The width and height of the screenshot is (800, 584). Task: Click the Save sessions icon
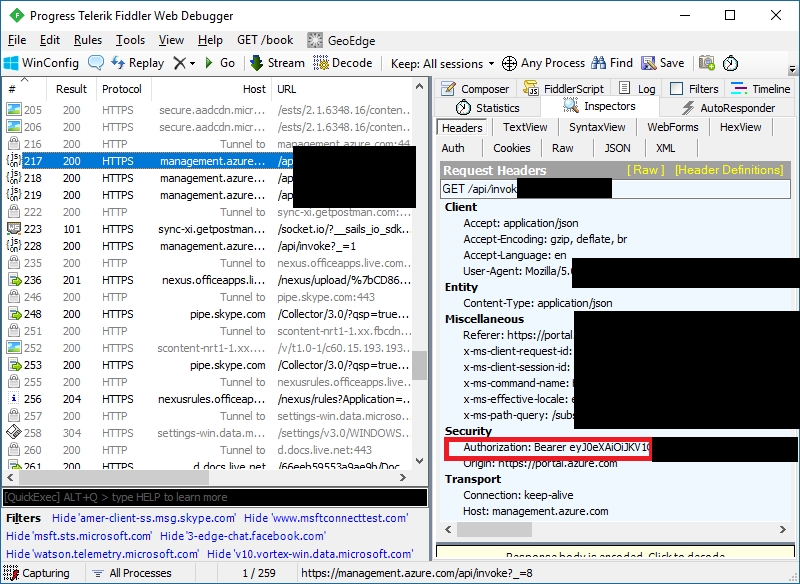point(662,62)
